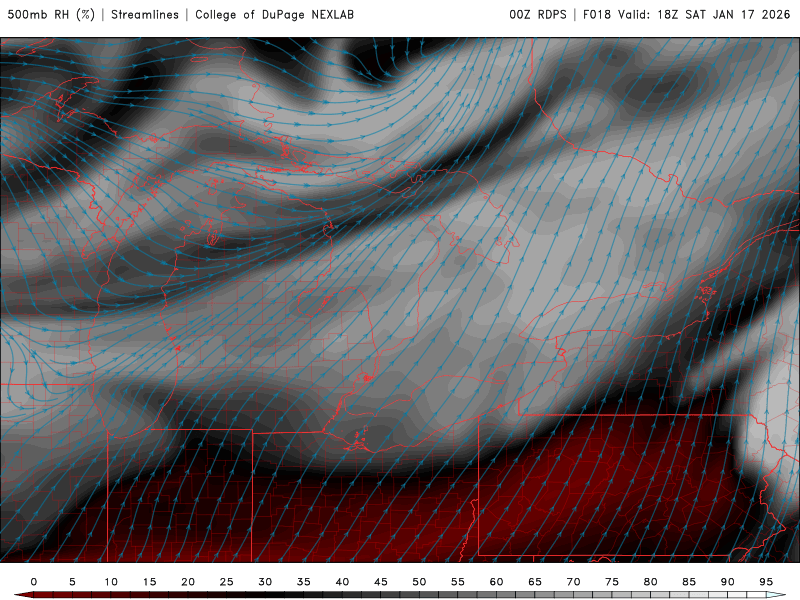Click the 70 value on the color scale
The width and height of the screenshot is (800, 600).
tap(573, 582)
